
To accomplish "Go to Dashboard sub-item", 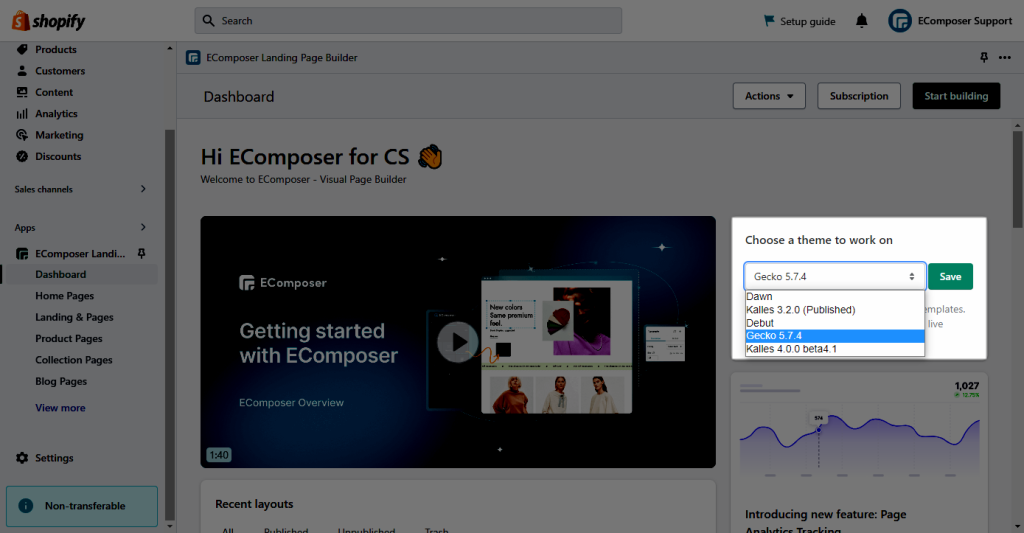I will (x=61, y=274).
